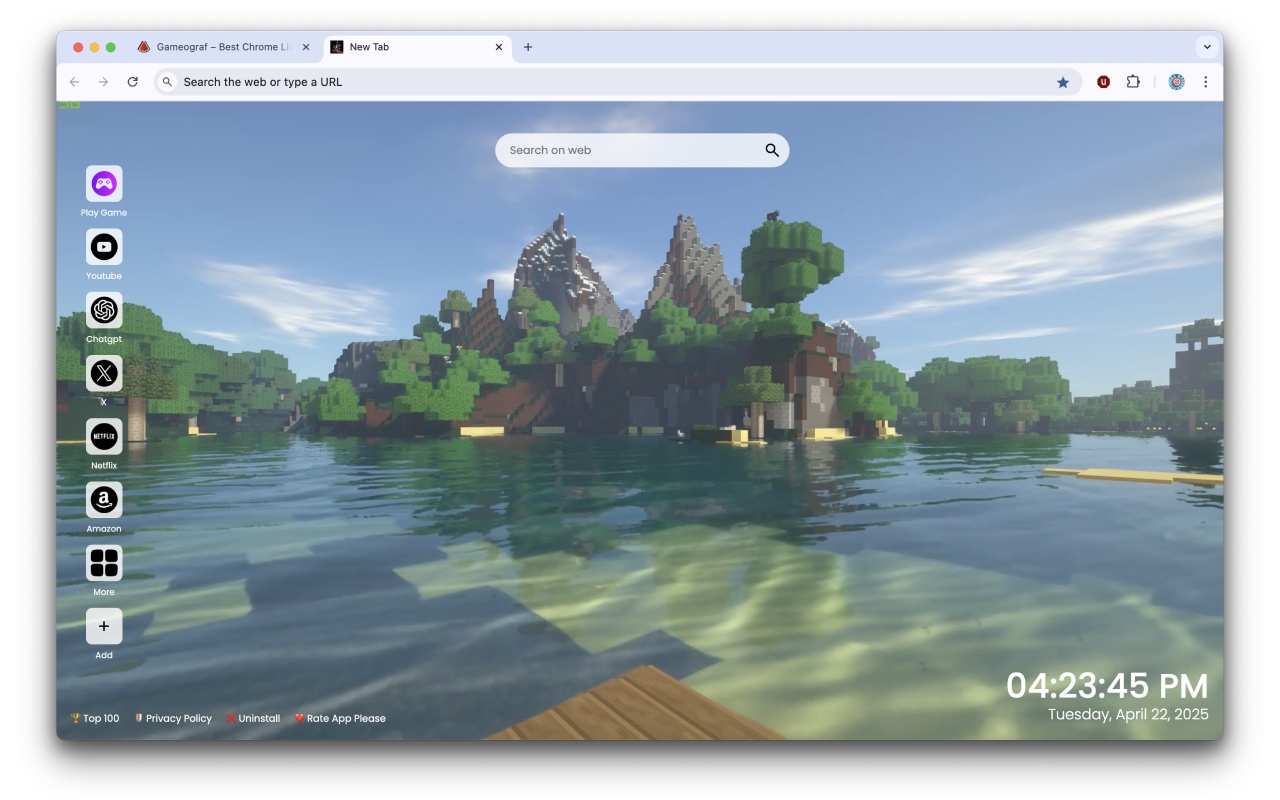Screen dimensions: 1280x800
Task: Open the Chrome extensions puzzle icon
Action: coord(1133,81)
